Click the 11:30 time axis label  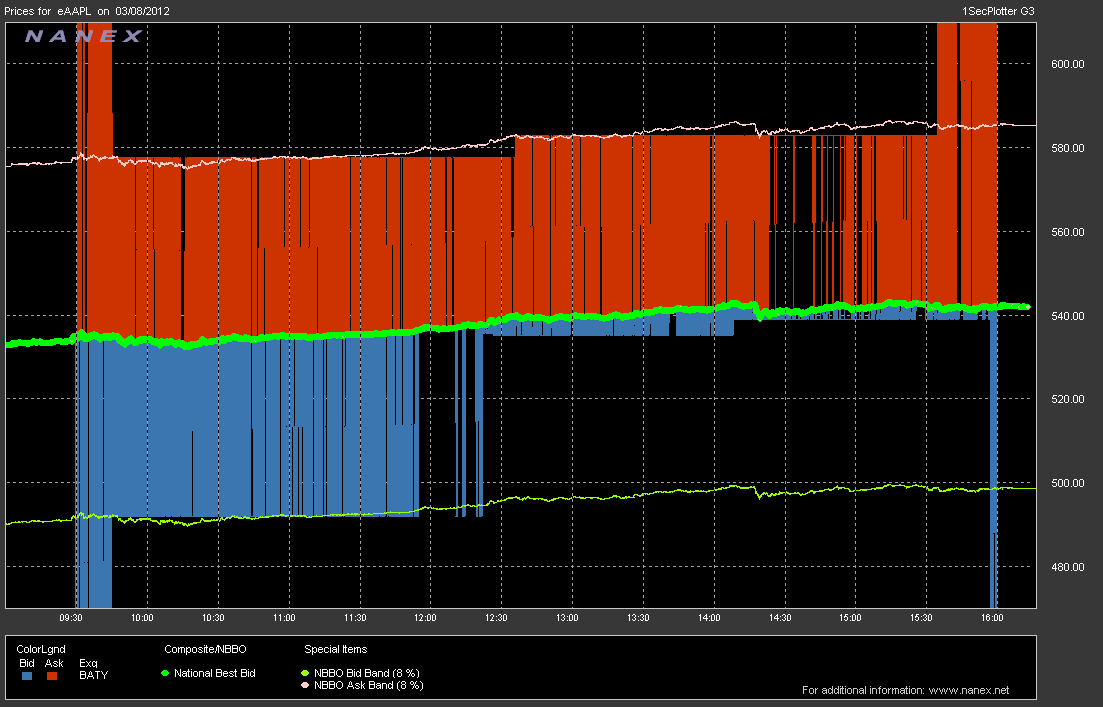tap(355, 618)
